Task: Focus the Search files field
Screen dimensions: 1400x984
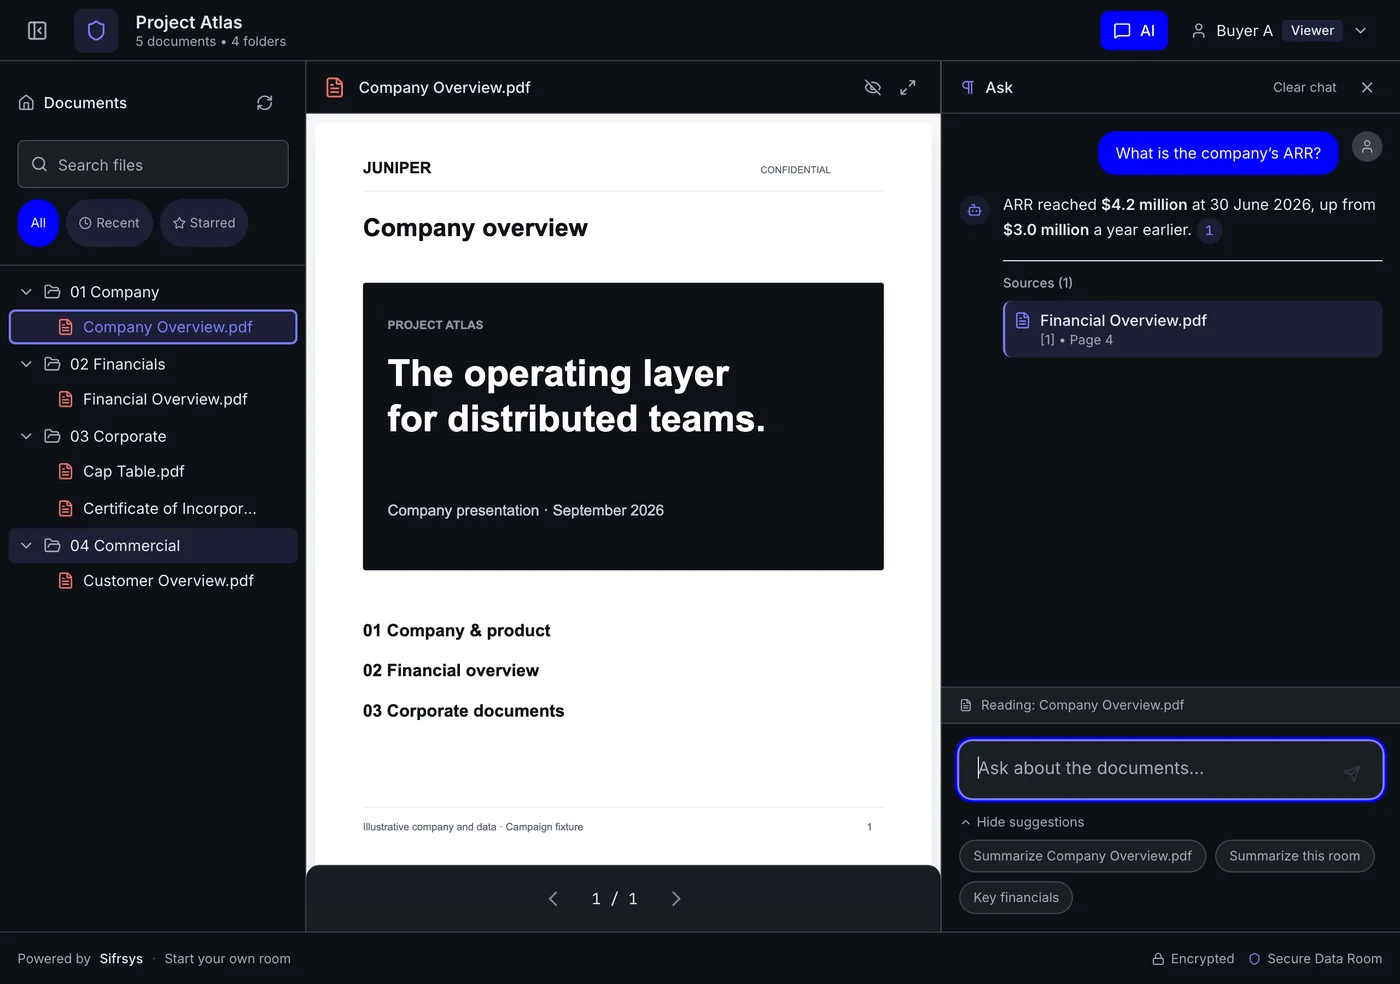Action: point(153,164)
